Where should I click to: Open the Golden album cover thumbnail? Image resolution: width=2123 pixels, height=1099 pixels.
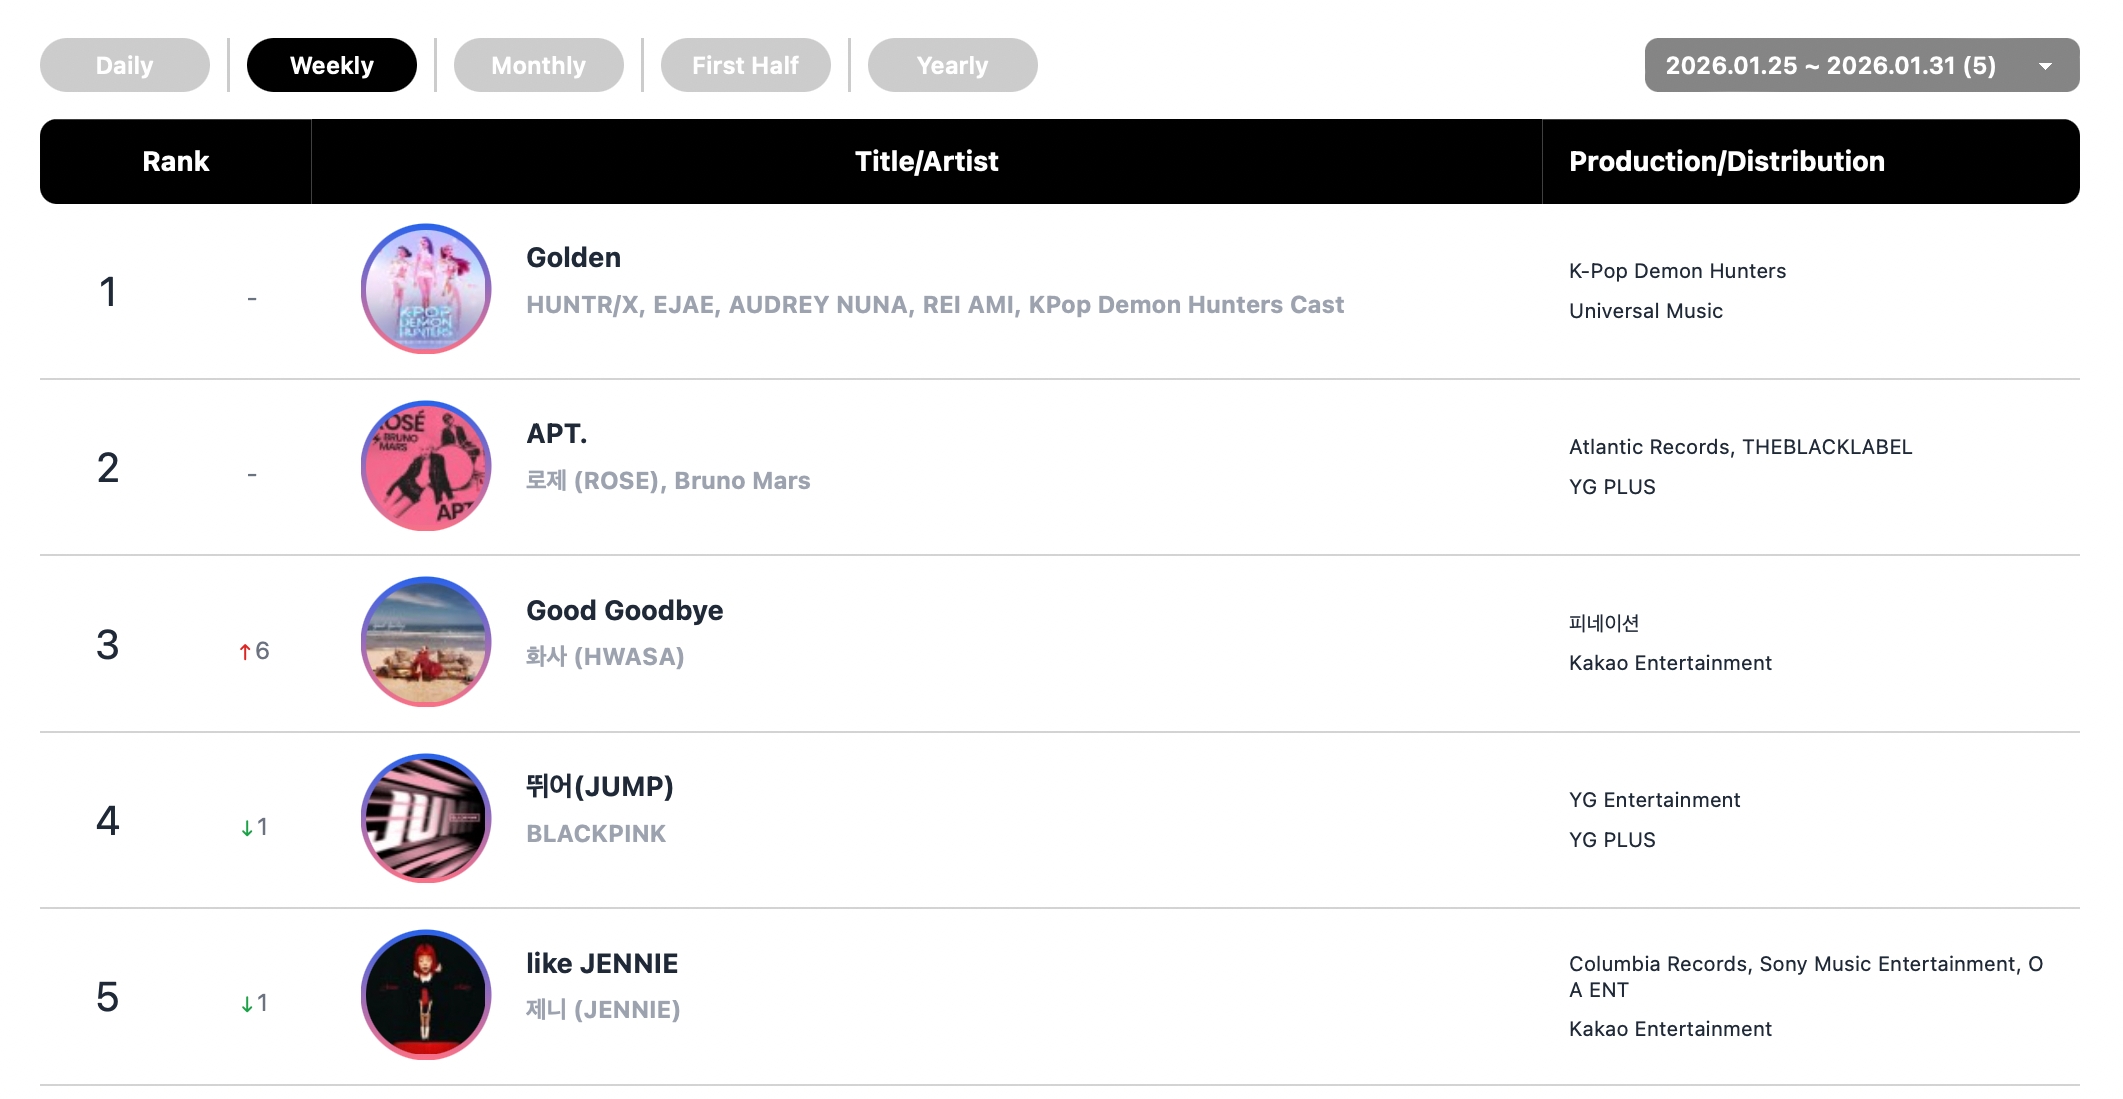[x=426, y=289]
